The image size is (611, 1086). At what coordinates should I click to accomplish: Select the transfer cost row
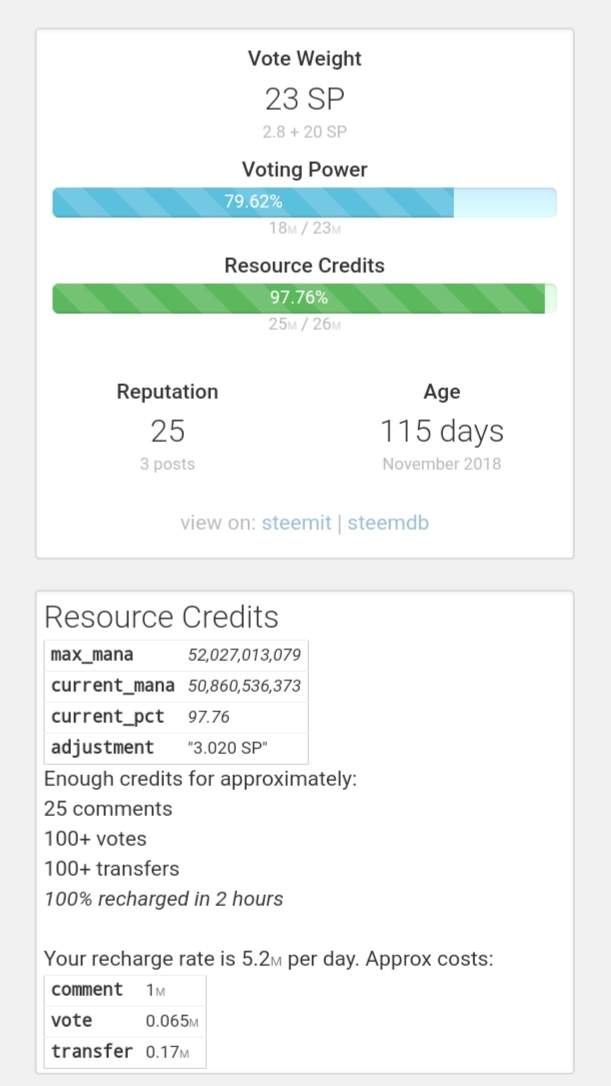(124, 1052)
